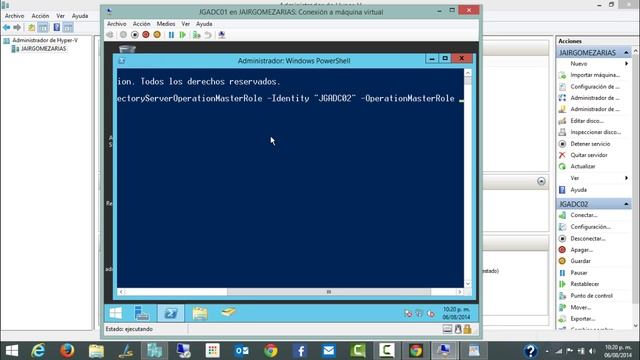Click Actualizar in the Actions pane
This screenshot has width=640, height=360.
tap(582, 167)
